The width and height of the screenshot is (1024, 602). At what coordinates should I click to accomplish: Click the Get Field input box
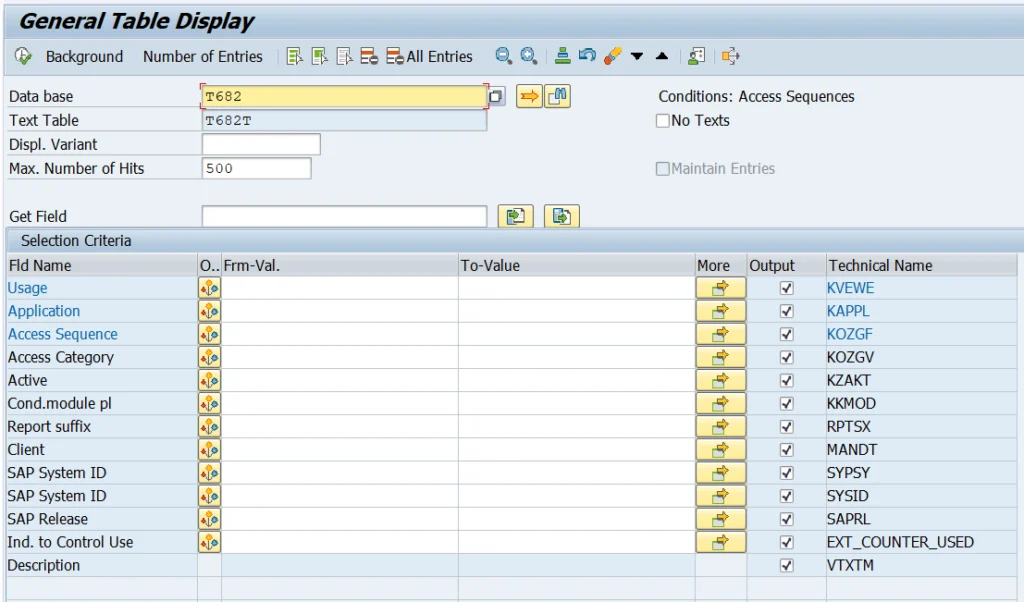tap(344, 216)
